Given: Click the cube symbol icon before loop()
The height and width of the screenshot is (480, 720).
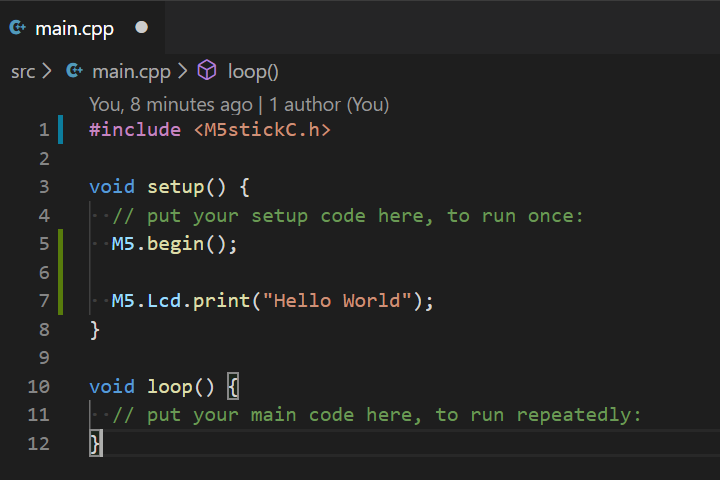Looking at the screenshot, I should tap(207, 71).
